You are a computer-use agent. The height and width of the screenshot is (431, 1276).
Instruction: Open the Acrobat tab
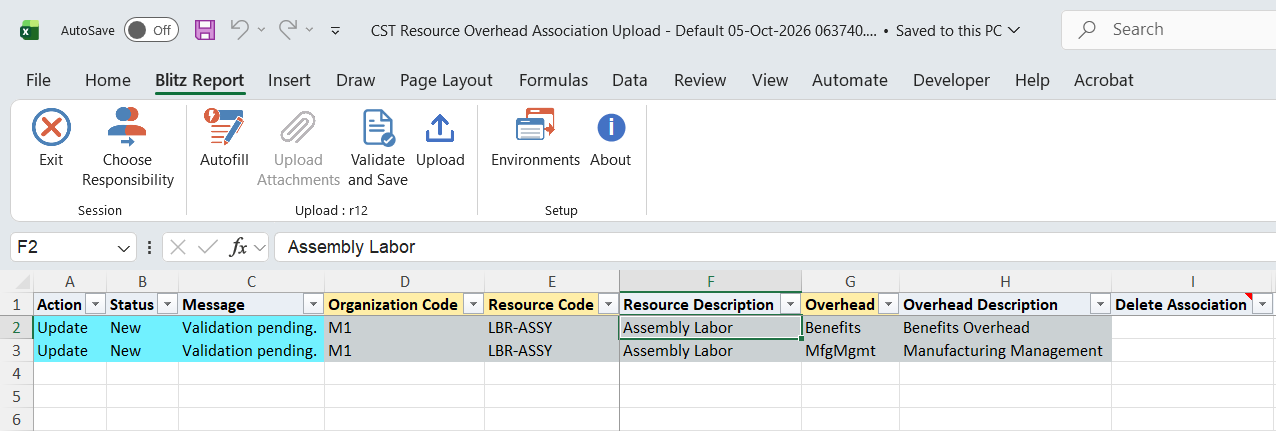pyautogui.click(x=1104, y=80)
